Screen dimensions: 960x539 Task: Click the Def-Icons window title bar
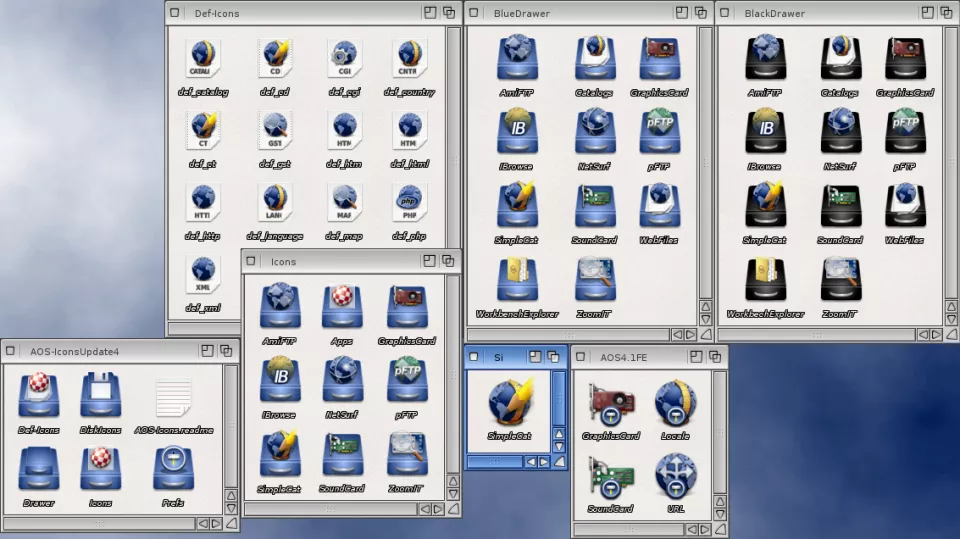(x=300, y=13)
